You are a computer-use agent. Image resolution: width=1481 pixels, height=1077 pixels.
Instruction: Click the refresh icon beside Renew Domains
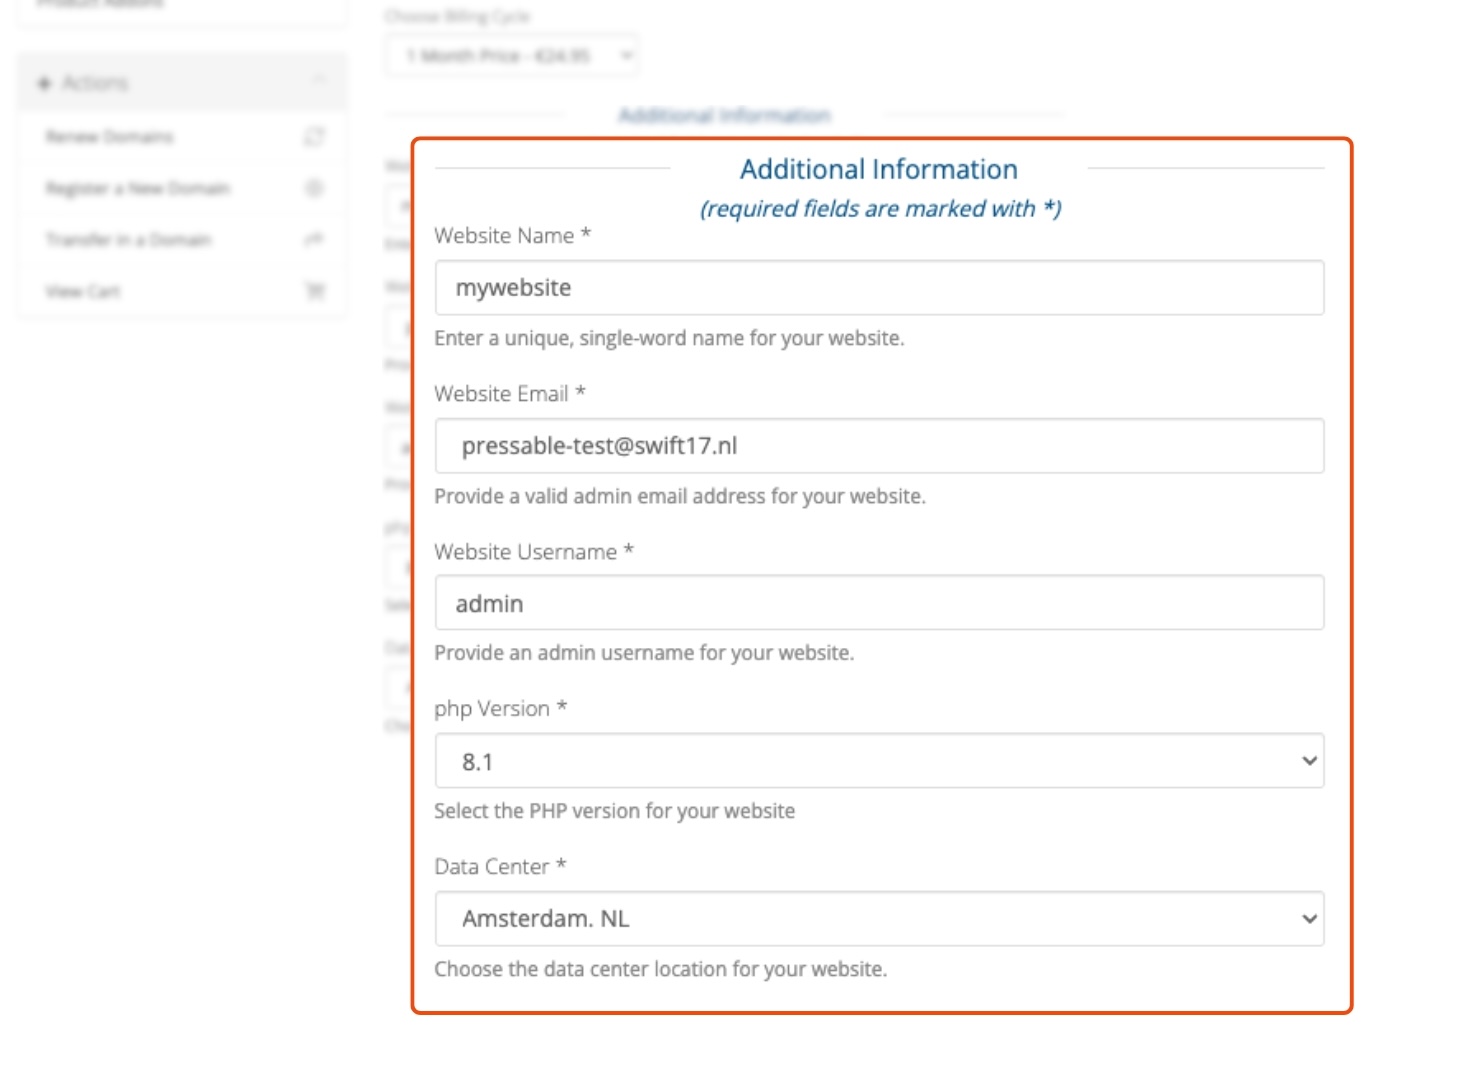[x=314, y=136]
